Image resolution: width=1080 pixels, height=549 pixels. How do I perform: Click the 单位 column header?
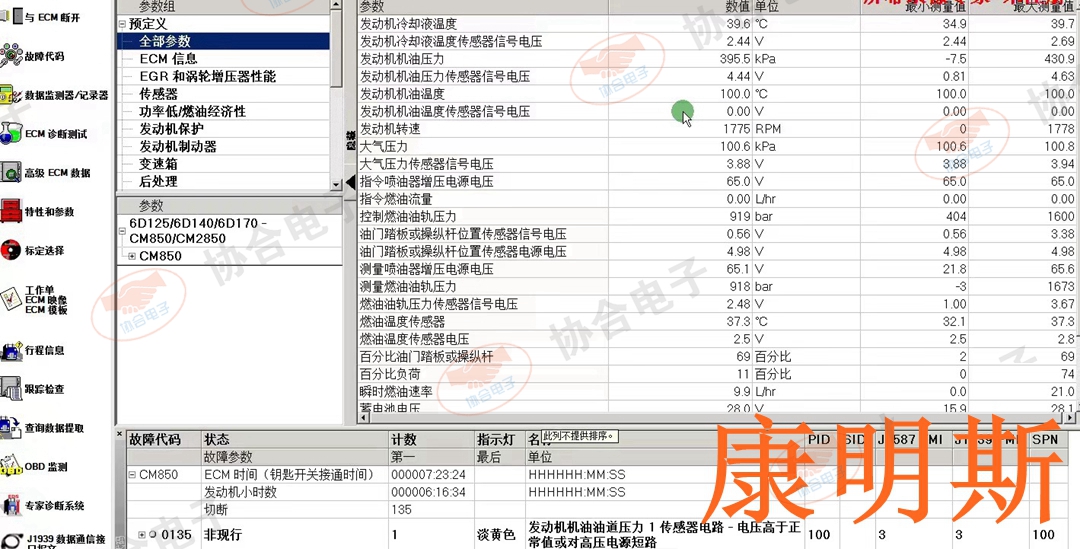pos(806,6)
